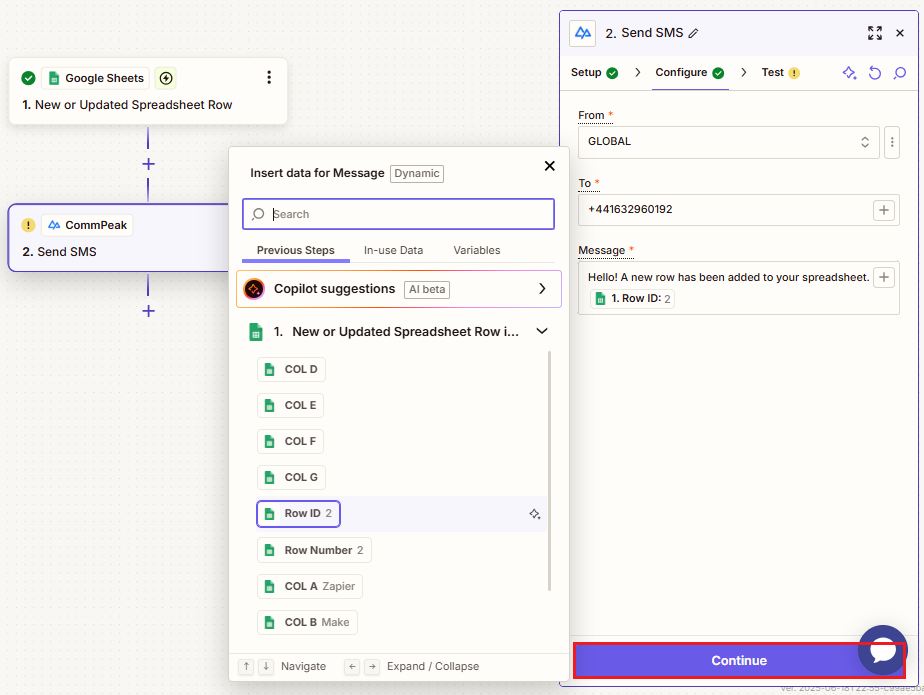Viewport: 924px width, 695px height.
Task: Select the CommPeak Send SMS step card
Action: (118, 238)
